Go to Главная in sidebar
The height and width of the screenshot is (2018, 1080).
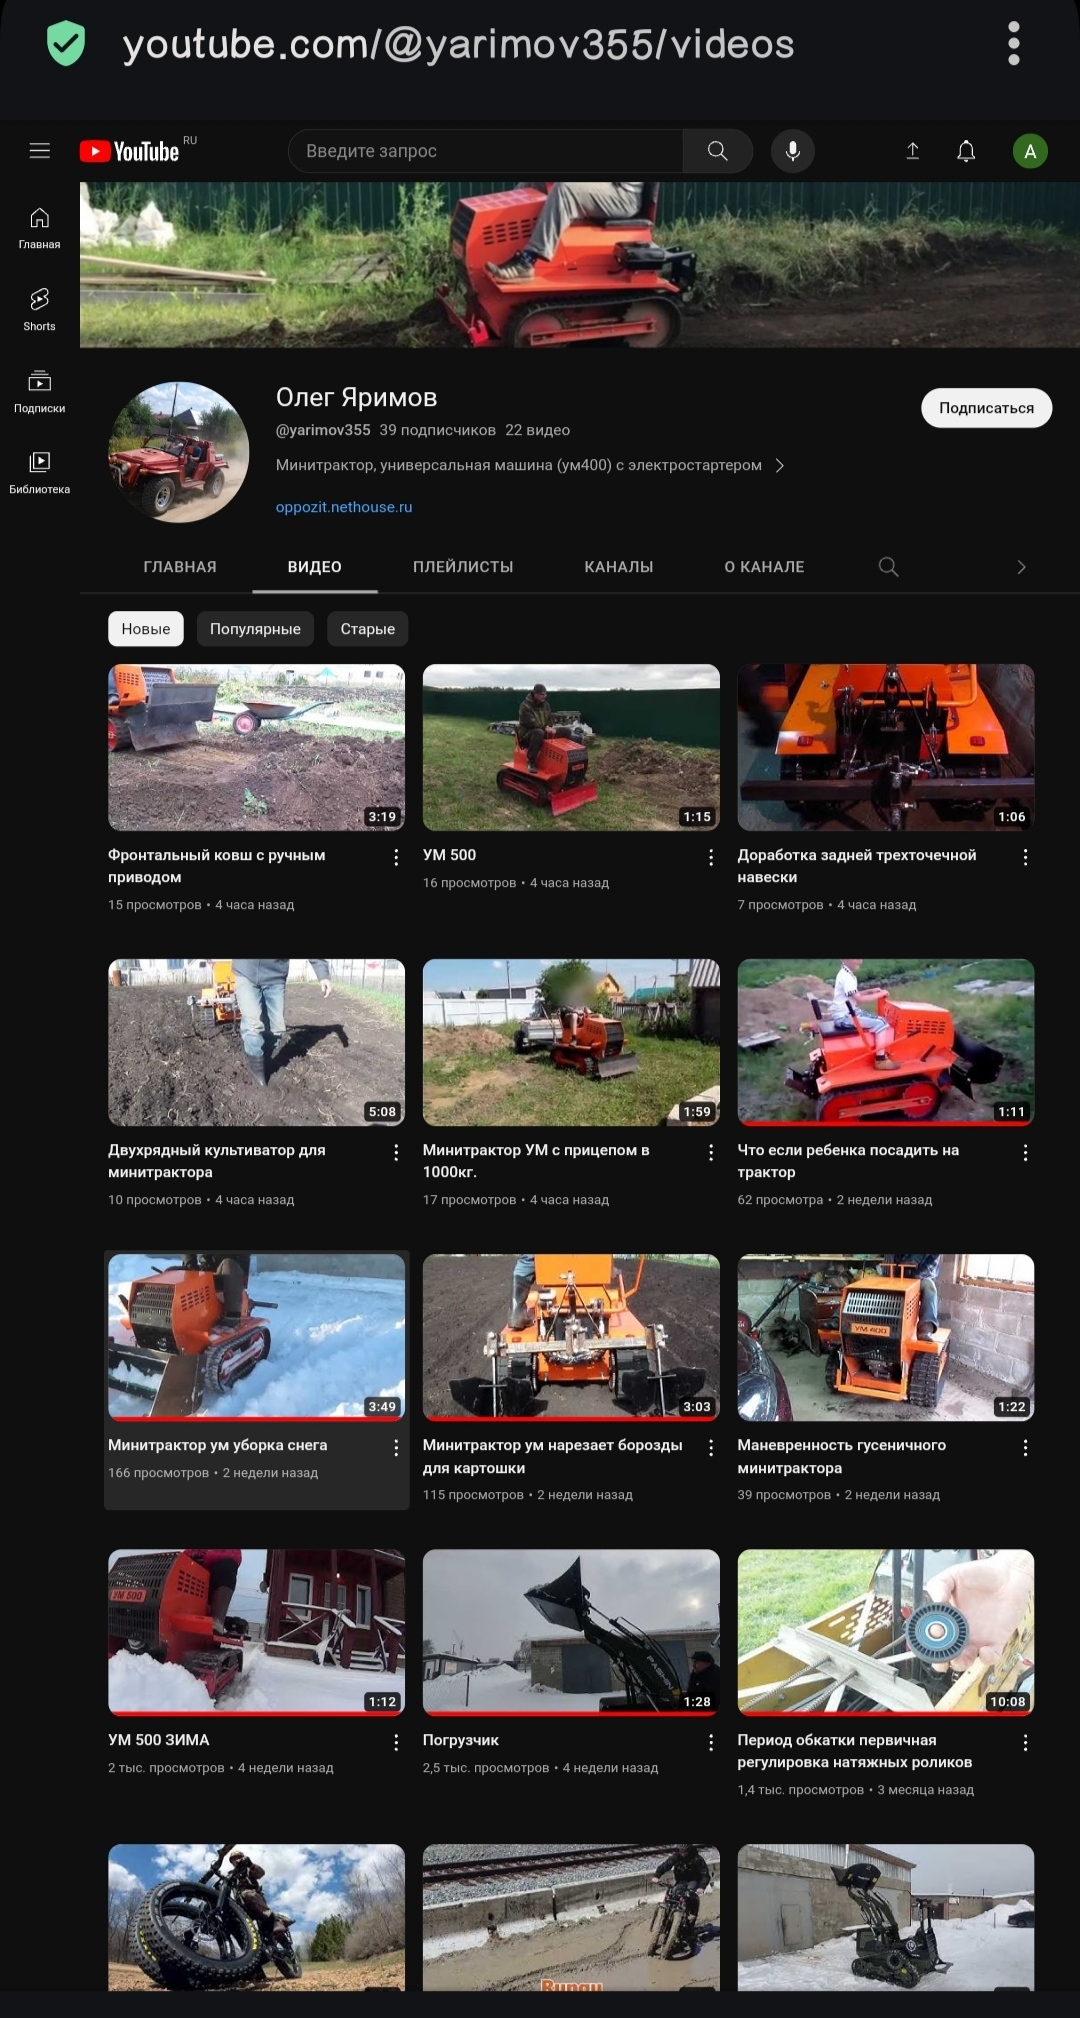pos(39,228)
